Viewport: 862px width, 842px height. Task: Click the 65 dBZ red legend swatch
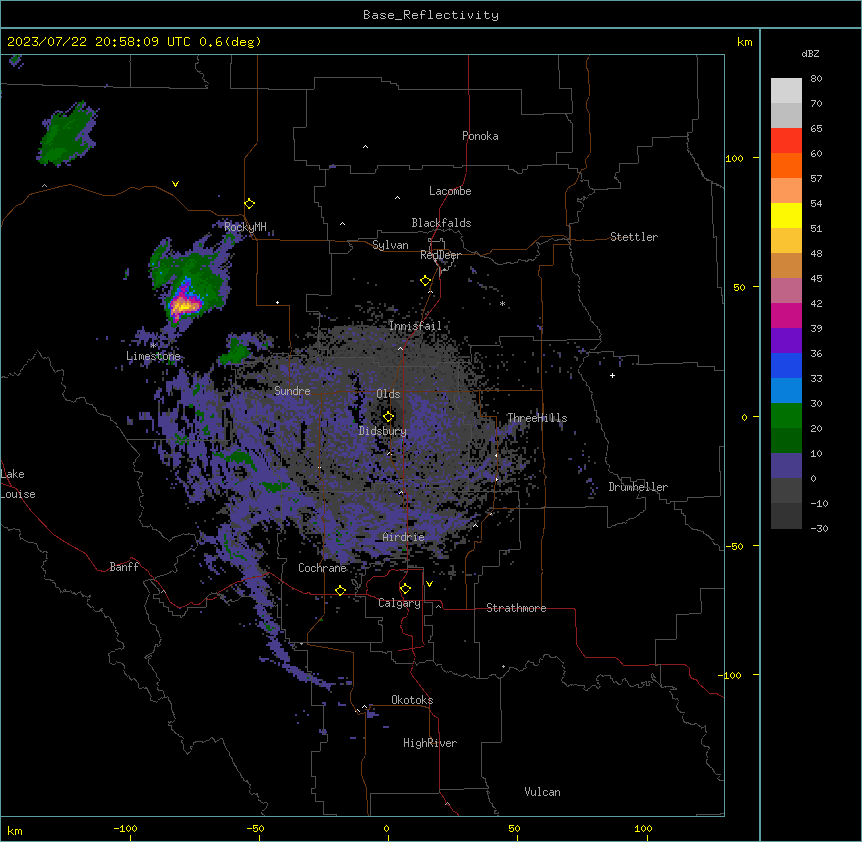(x=786, y=140)
